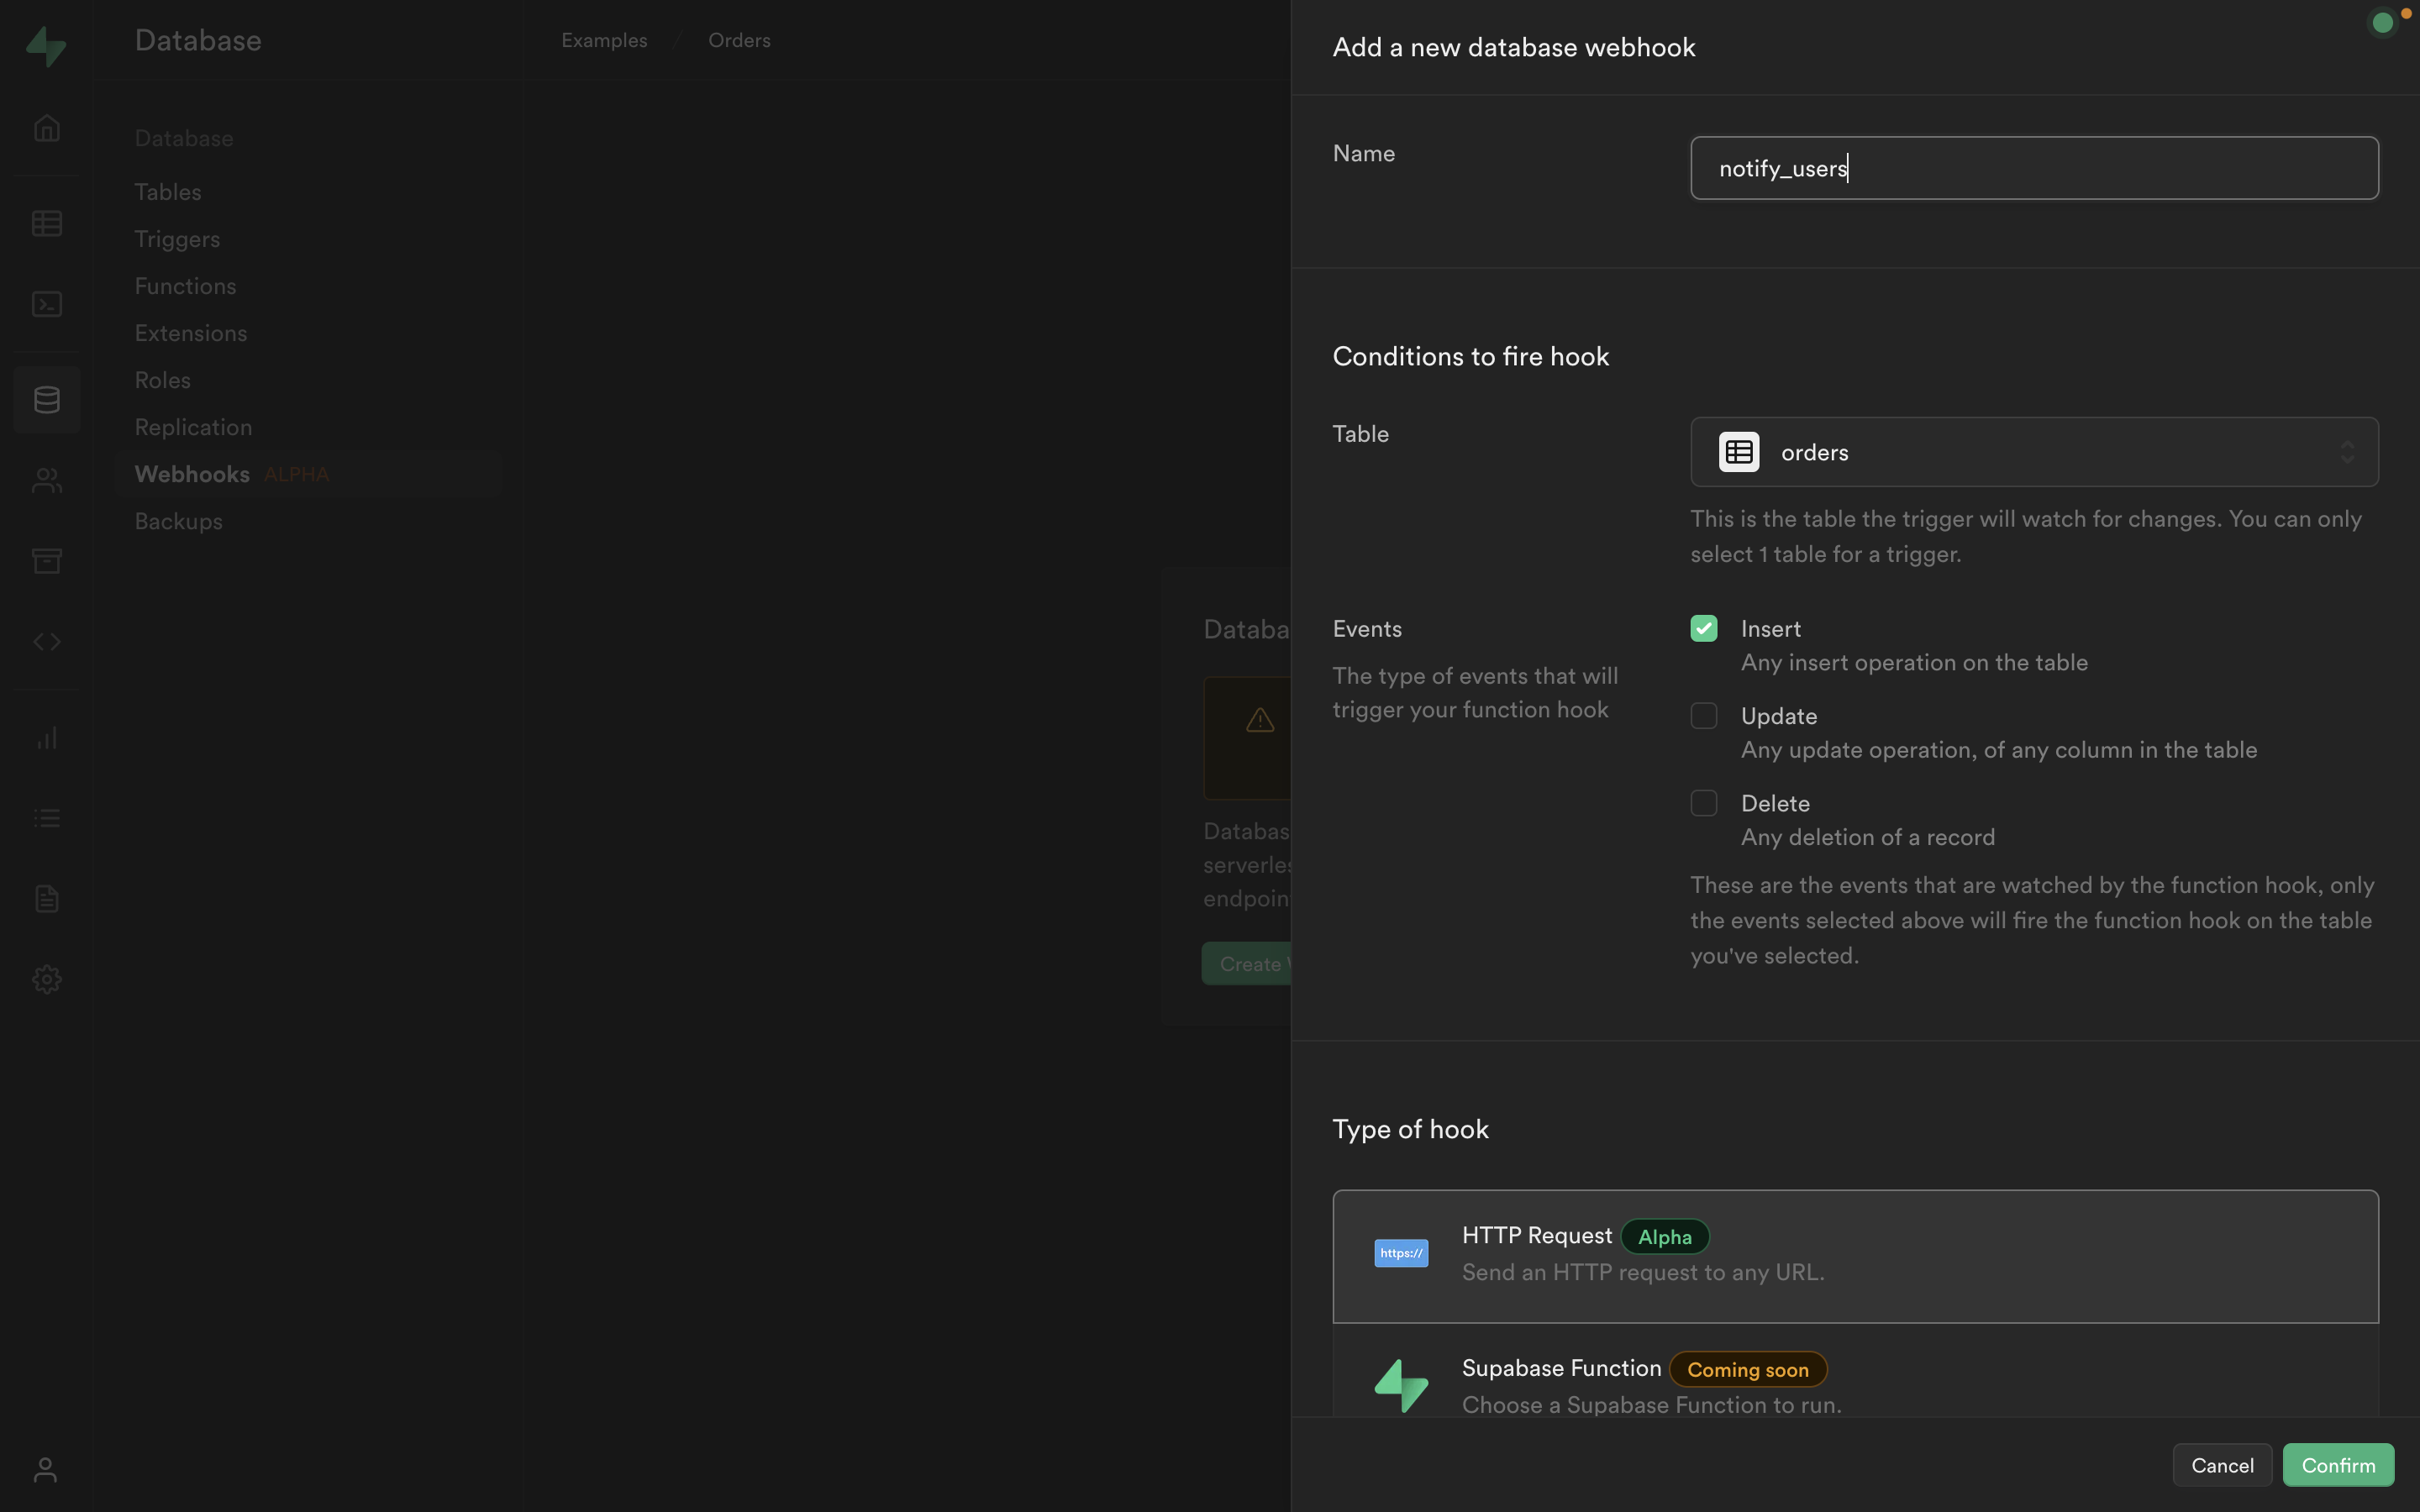The image size is (2420, 1512).
Task: Open the user profile icon
Action: [x=45, y=1469]
